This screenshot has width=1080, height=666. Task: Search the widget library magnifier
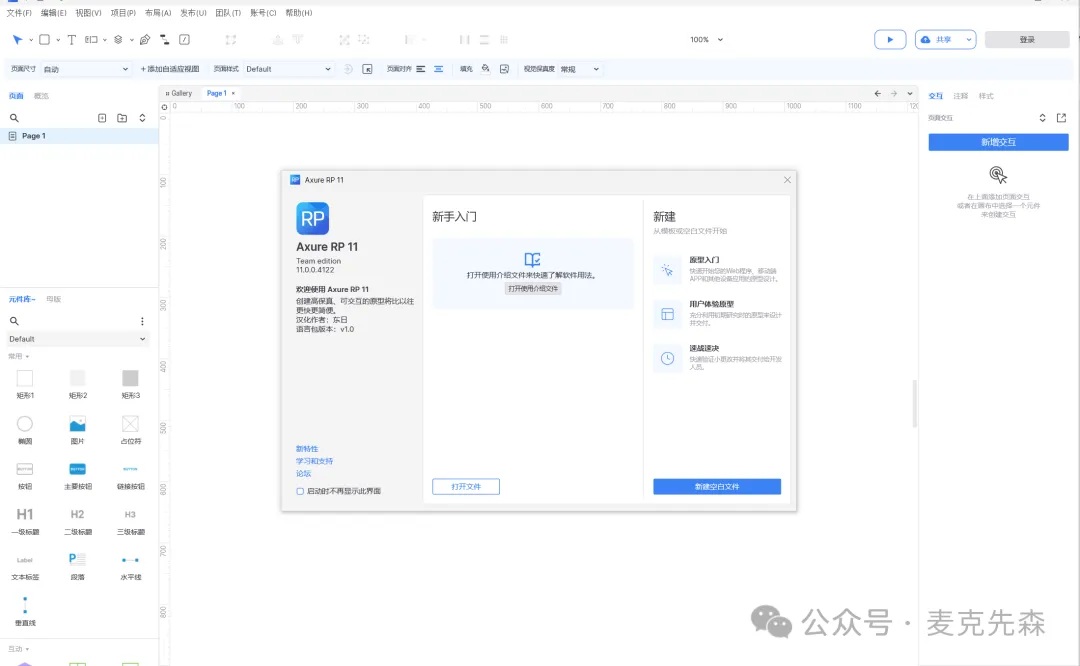pyautogui.click(x=14, y=321)
